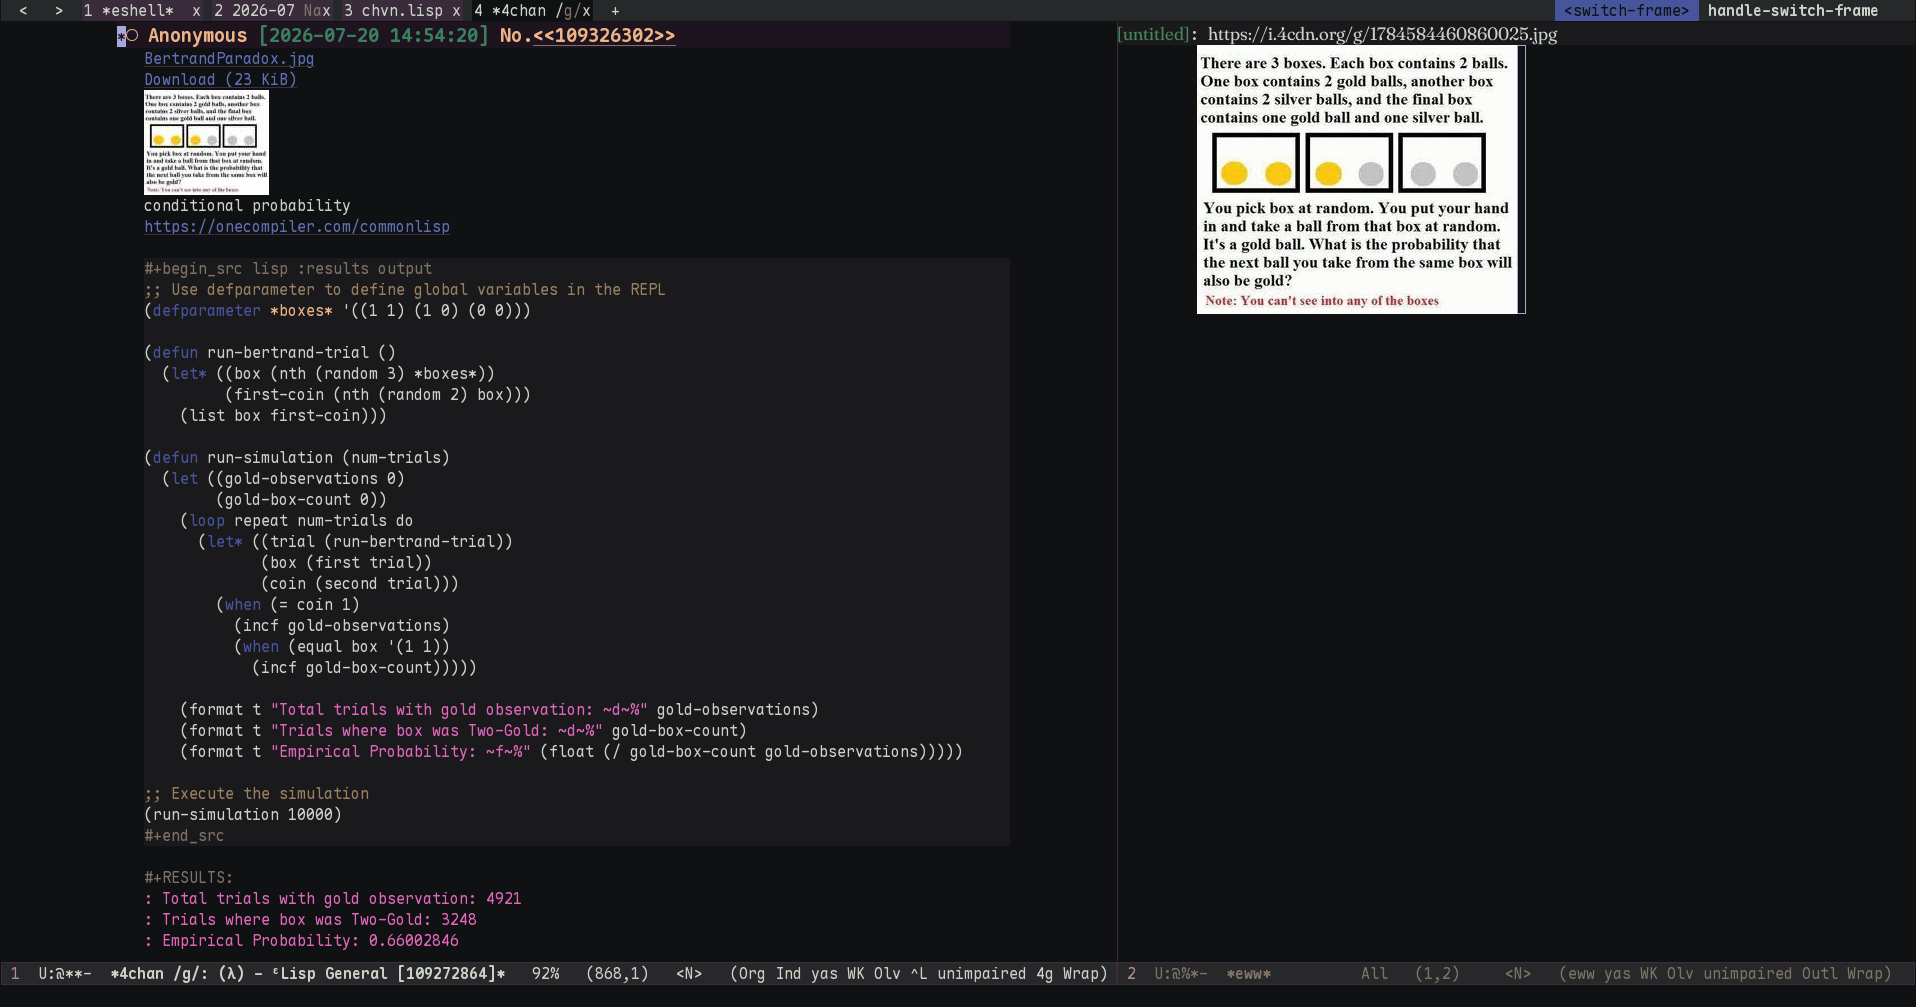Switch to the *eshell* tab
Image resolution: width=1916 pixels, height=1007 pixels.
(x=138, y=11)
